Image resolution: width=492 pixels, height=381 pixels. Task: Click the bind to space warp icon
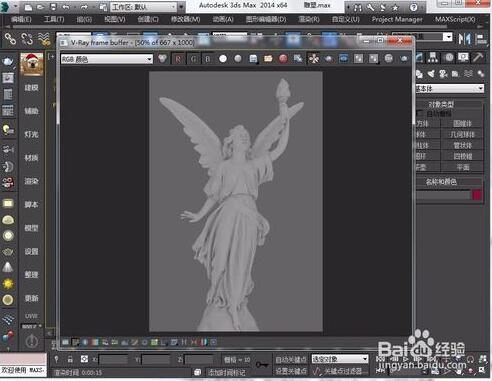click(44, 39)
